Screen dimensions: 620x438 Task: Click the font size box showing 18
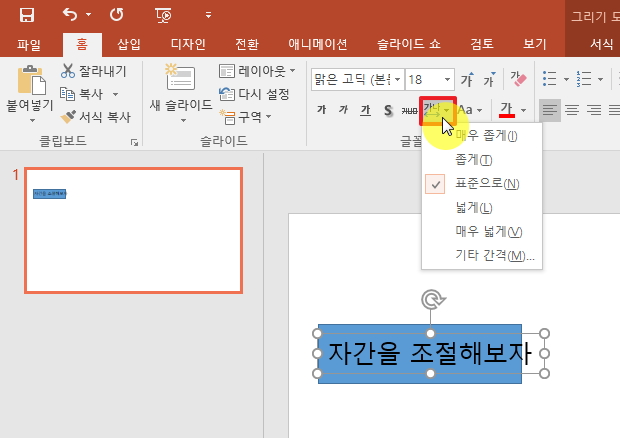[x=424, y=80]
